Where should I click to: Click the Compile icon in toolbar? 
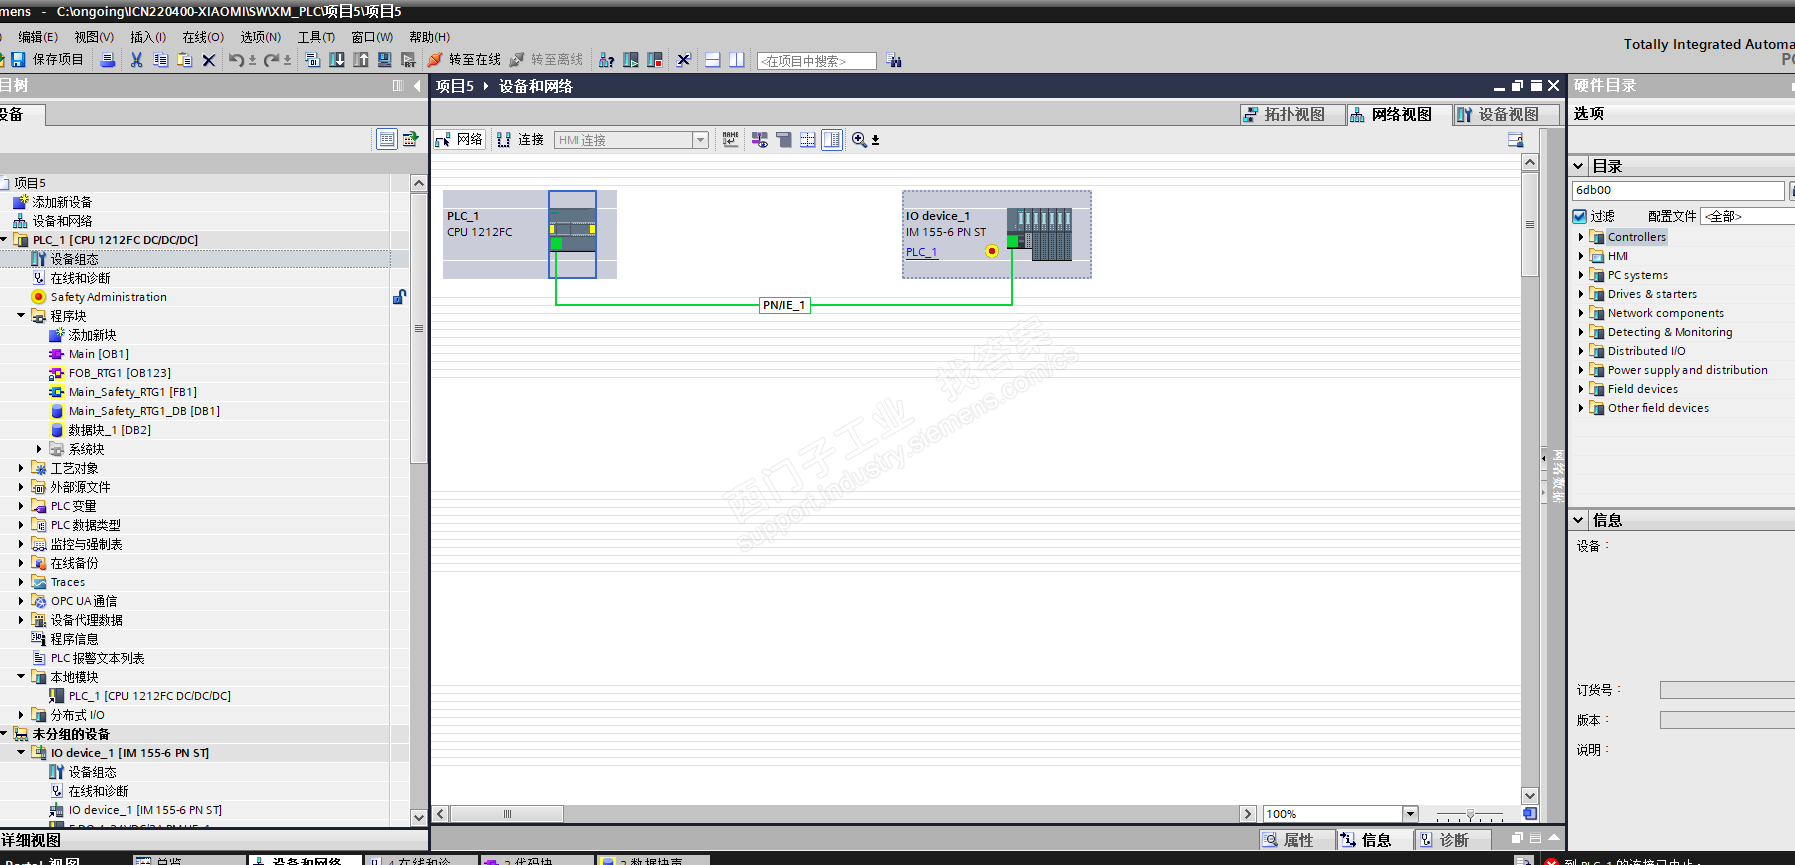point(313,60)
